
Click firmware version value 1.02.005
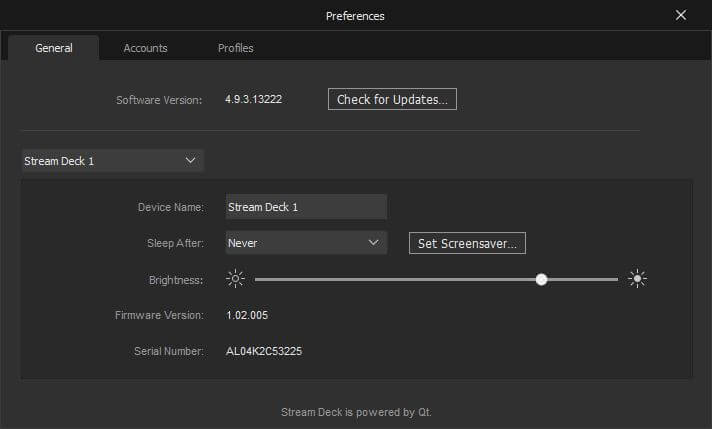point(247,315)
